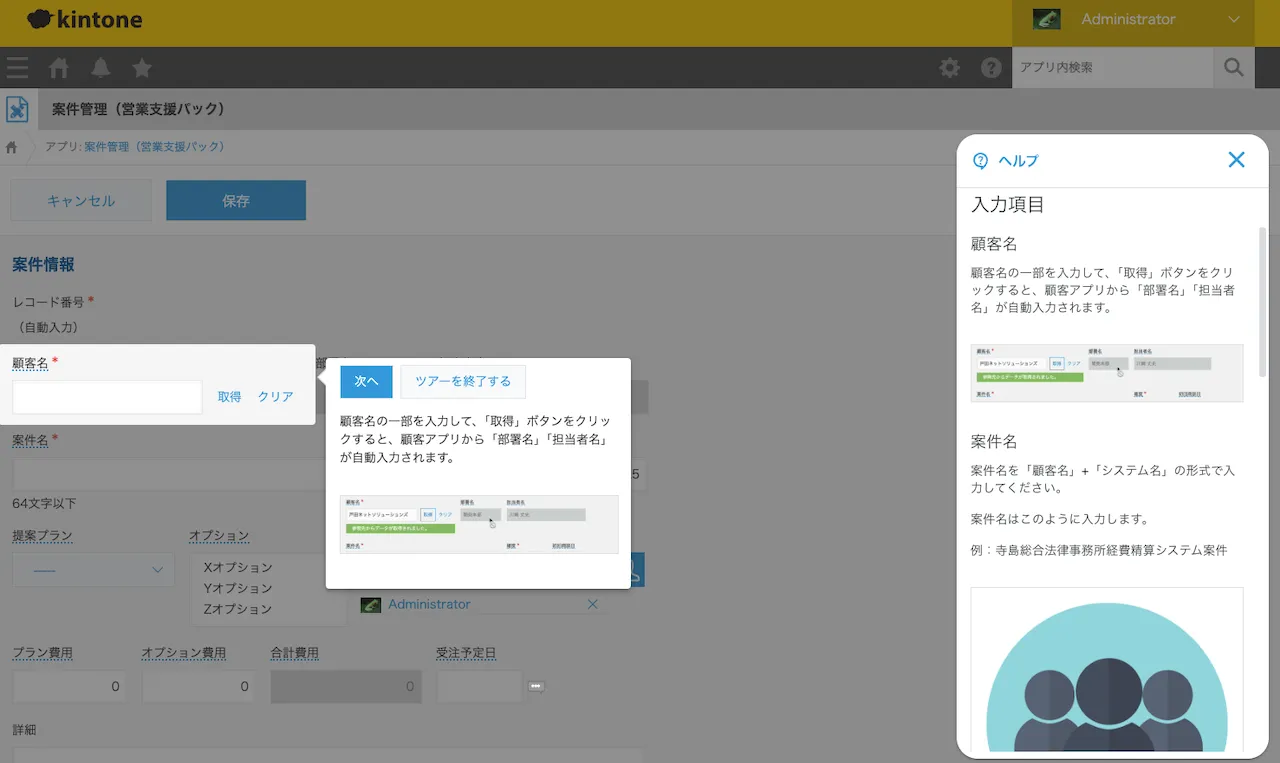
Task: Open 案件管理（営業支援パック） breadcrumb link
Action: point(154,146)
